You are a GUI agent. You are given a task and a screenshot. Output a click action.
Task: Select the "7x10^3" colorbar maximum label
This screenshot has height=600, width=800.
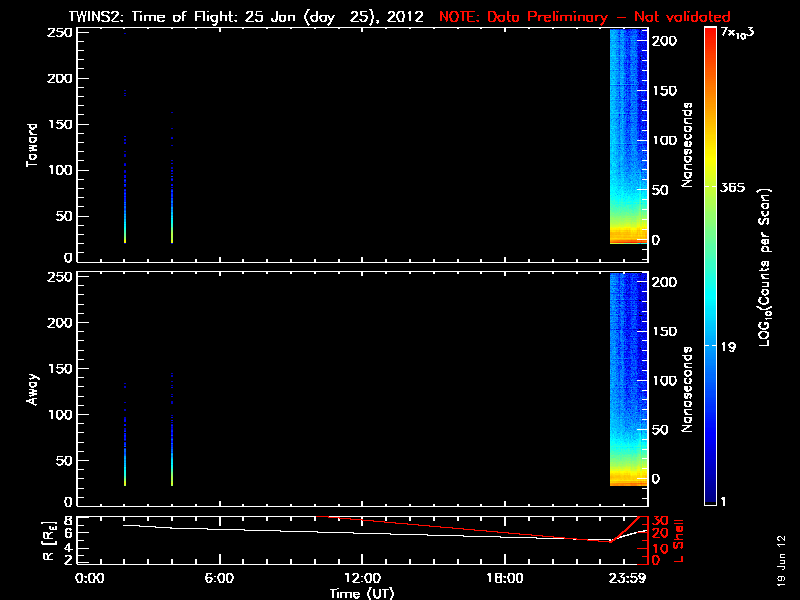pos(740,34)
